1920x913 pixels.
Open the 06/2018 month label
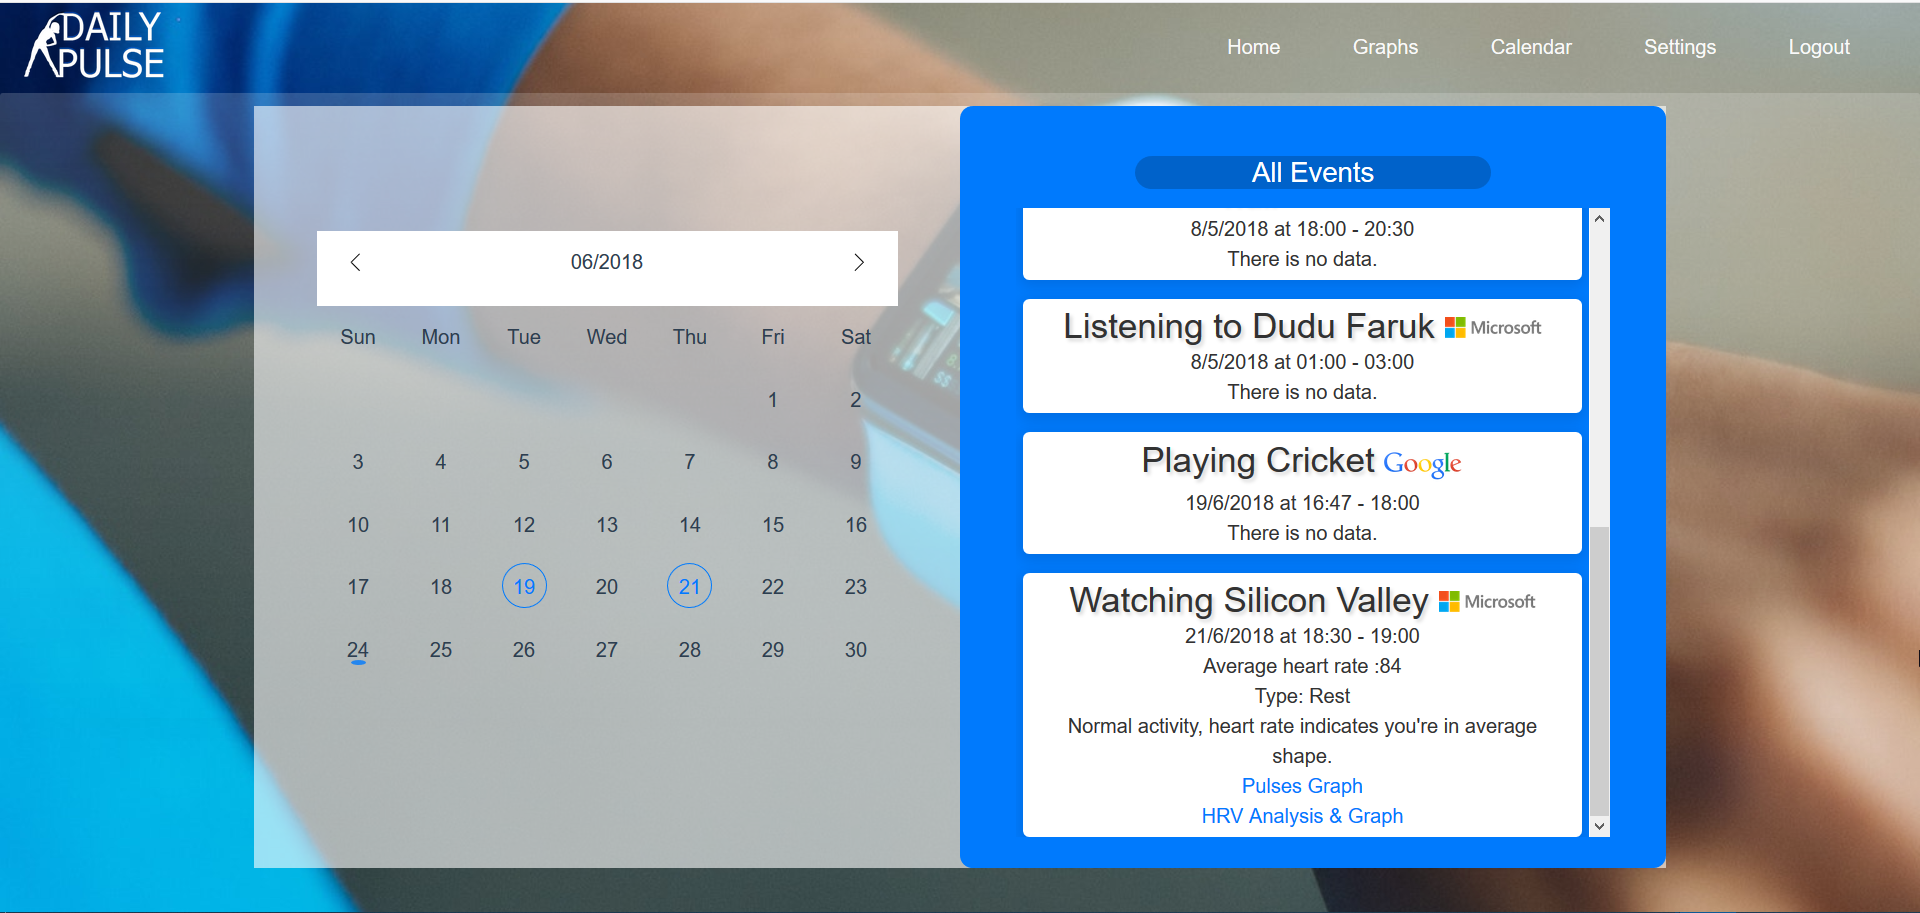click(606, 262)
